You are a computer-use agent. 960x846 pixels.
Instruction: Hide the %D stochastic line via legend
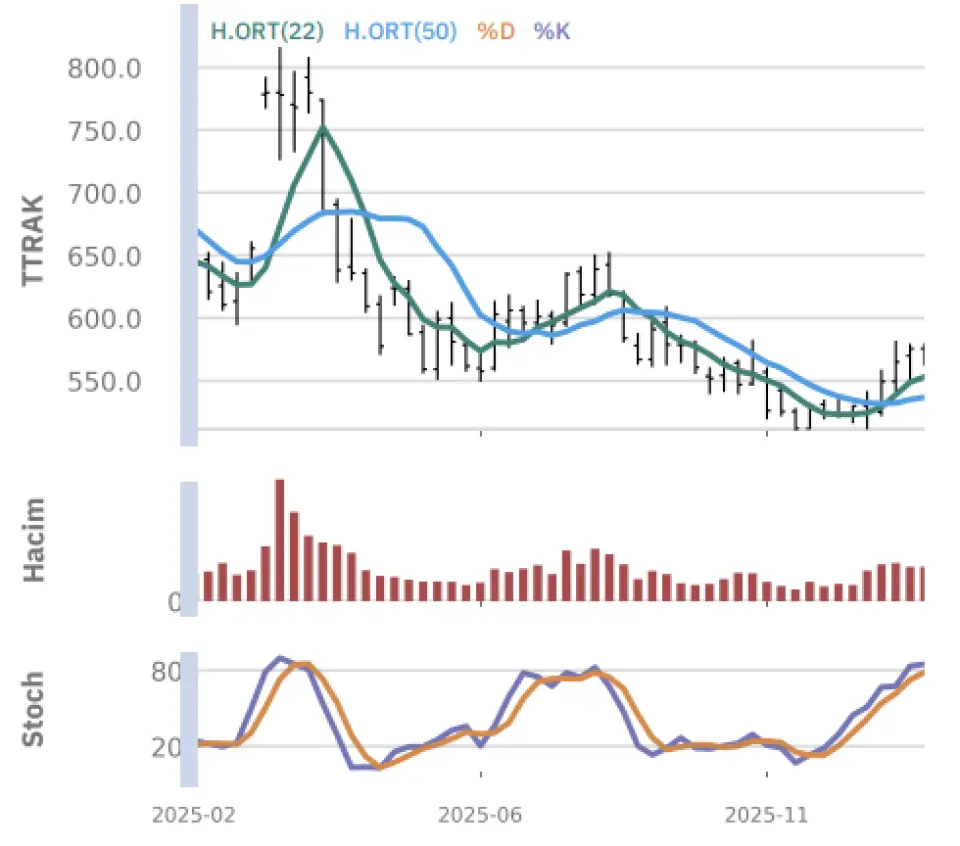[495, 31]
